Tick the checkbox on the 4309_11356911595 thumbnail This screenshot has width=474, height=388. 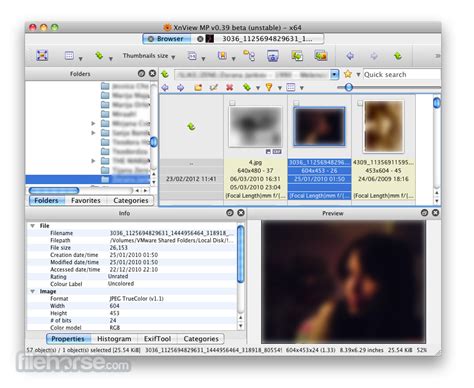[360, 103]
